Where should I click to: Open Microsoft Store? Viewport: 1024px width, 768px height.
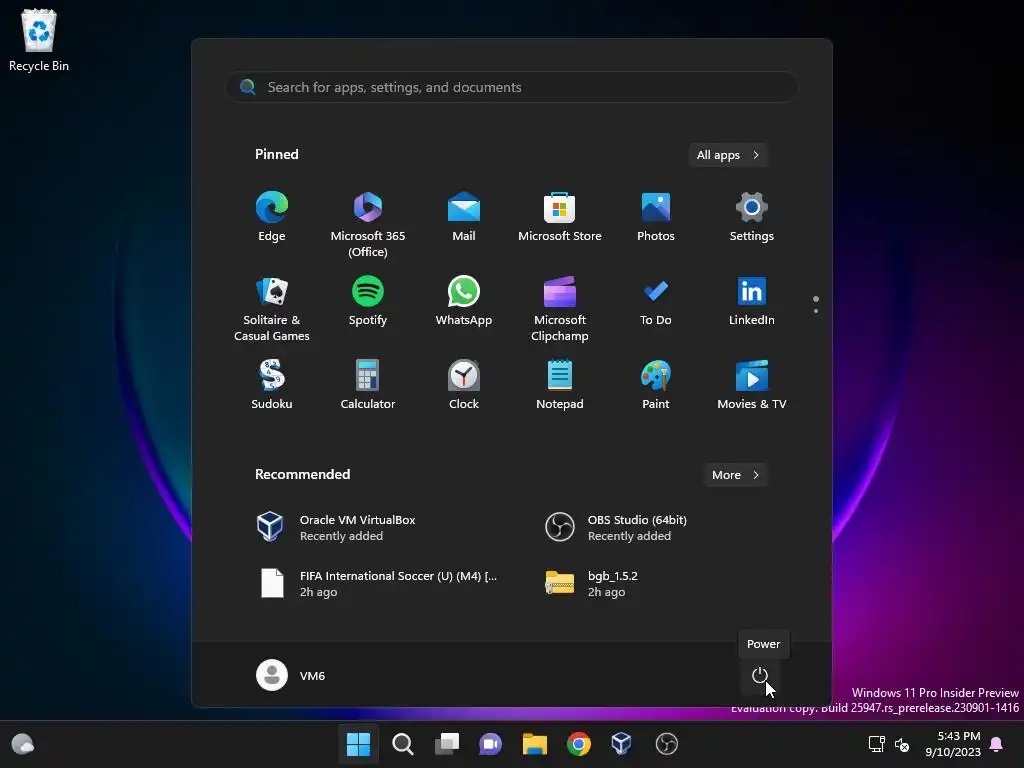point(560,217)
